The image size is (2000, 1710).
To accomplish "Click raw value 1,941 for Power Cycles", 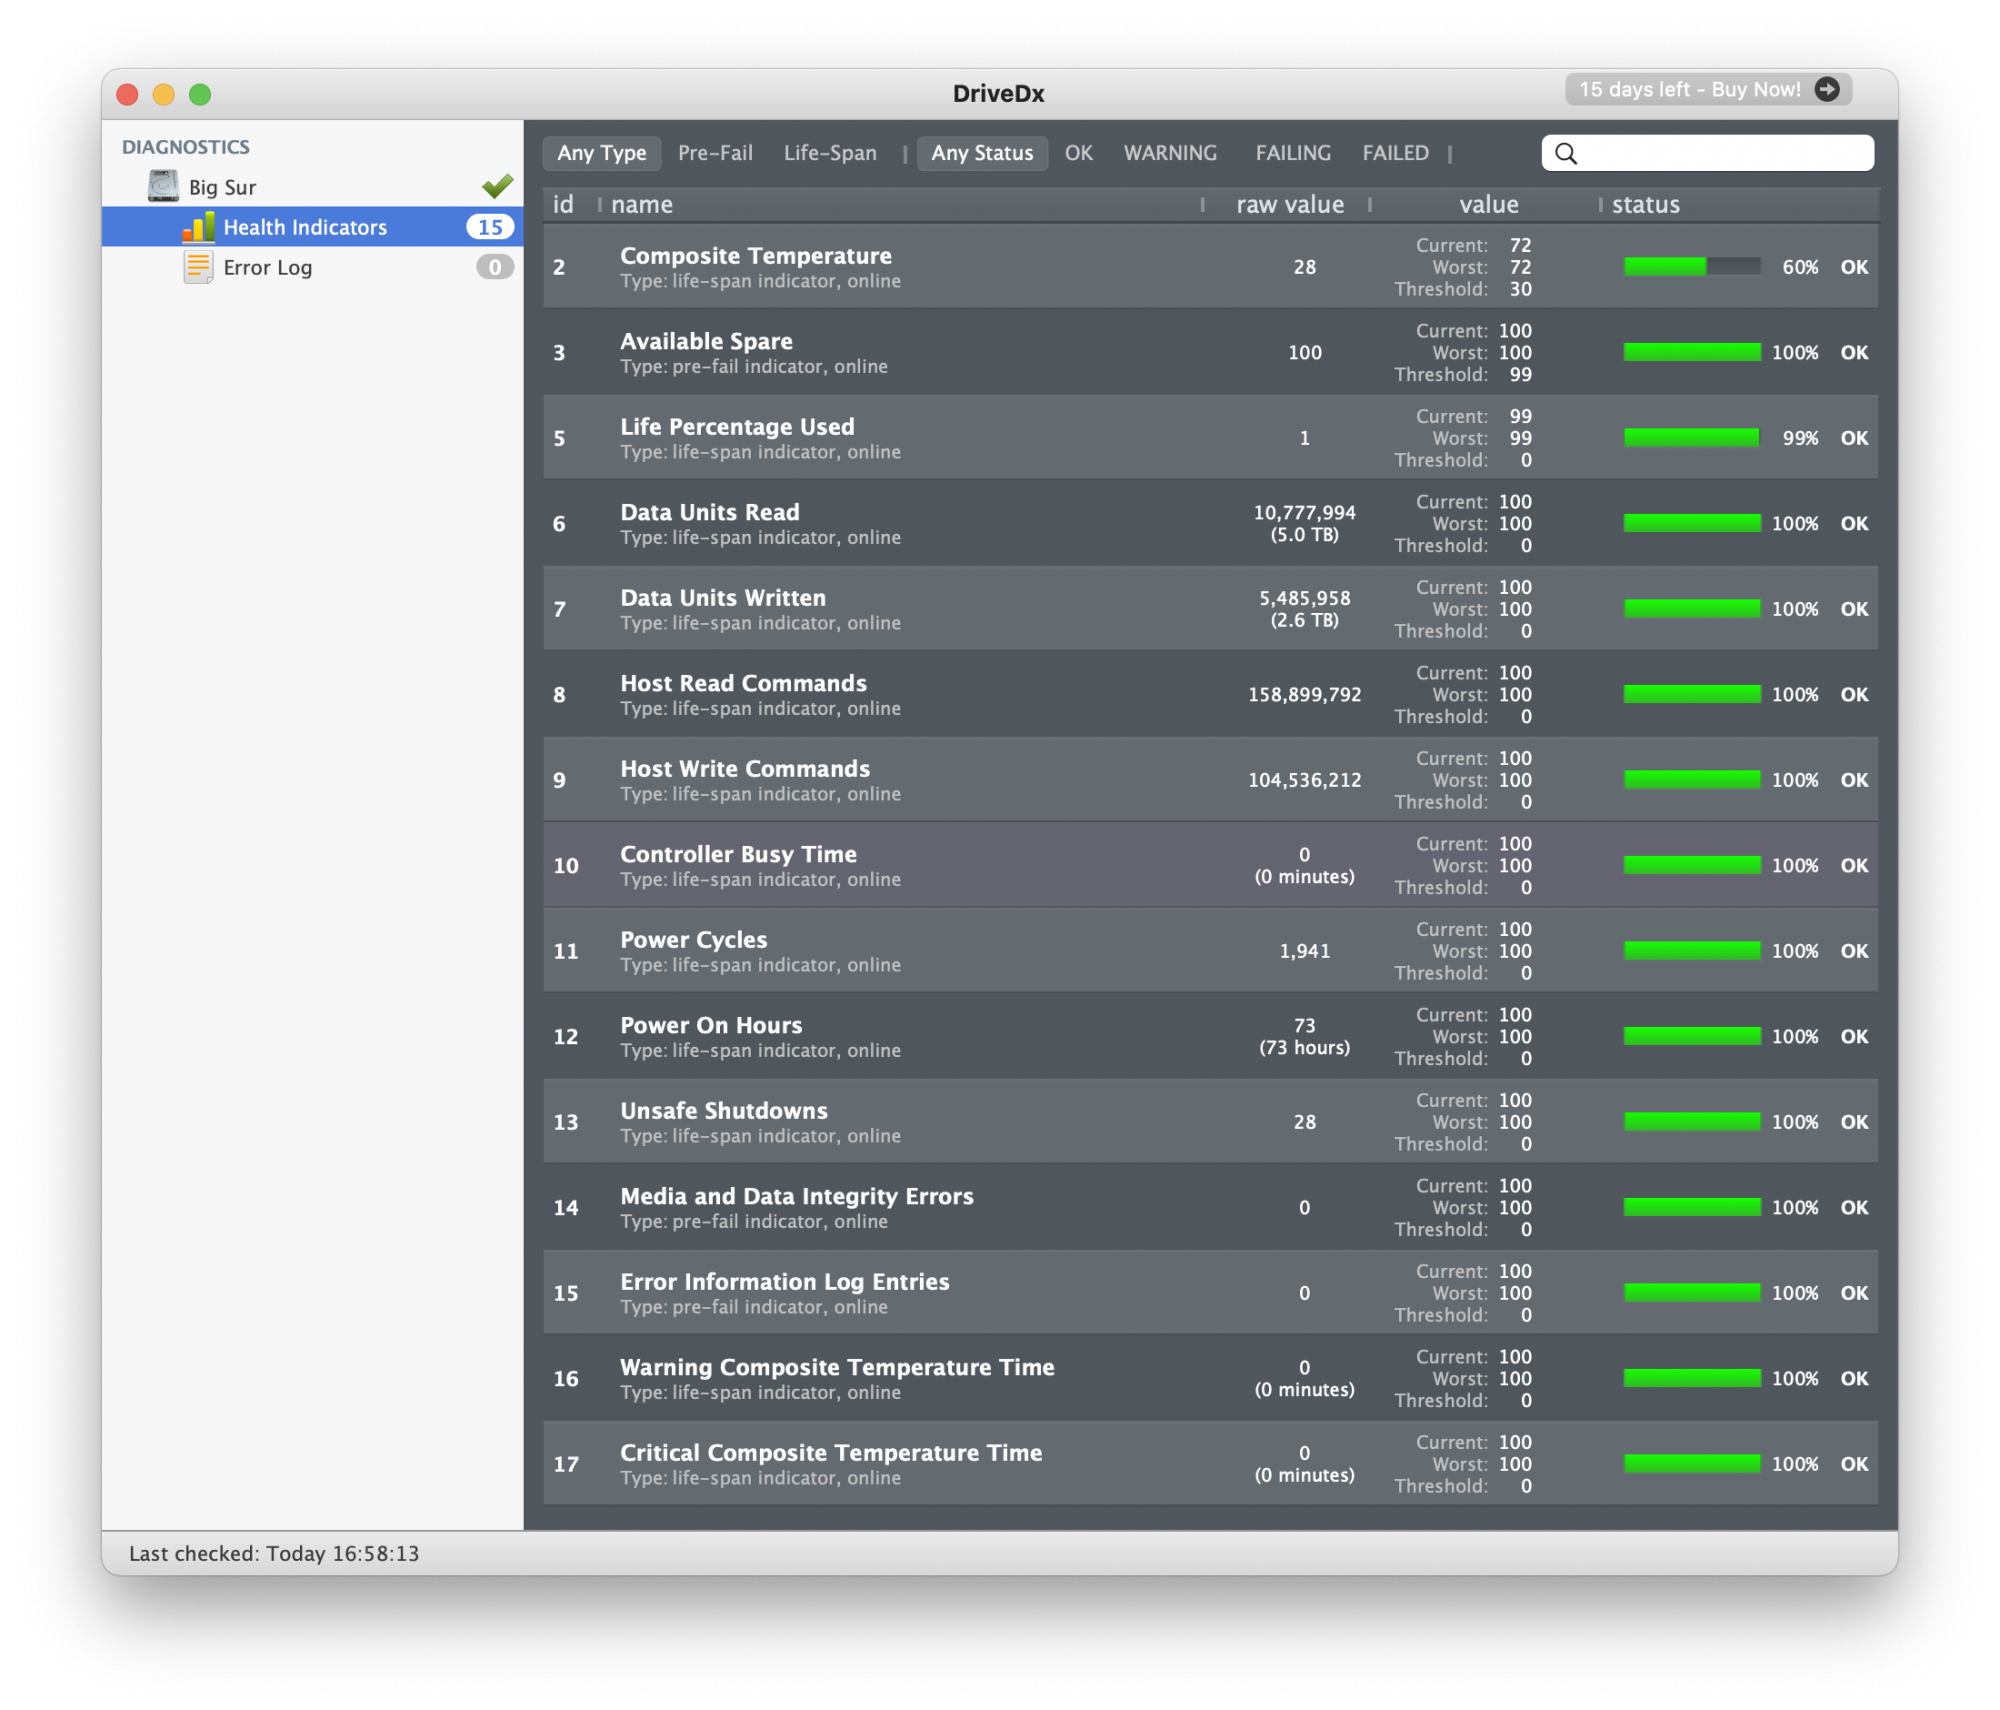I will [1304, 951].
